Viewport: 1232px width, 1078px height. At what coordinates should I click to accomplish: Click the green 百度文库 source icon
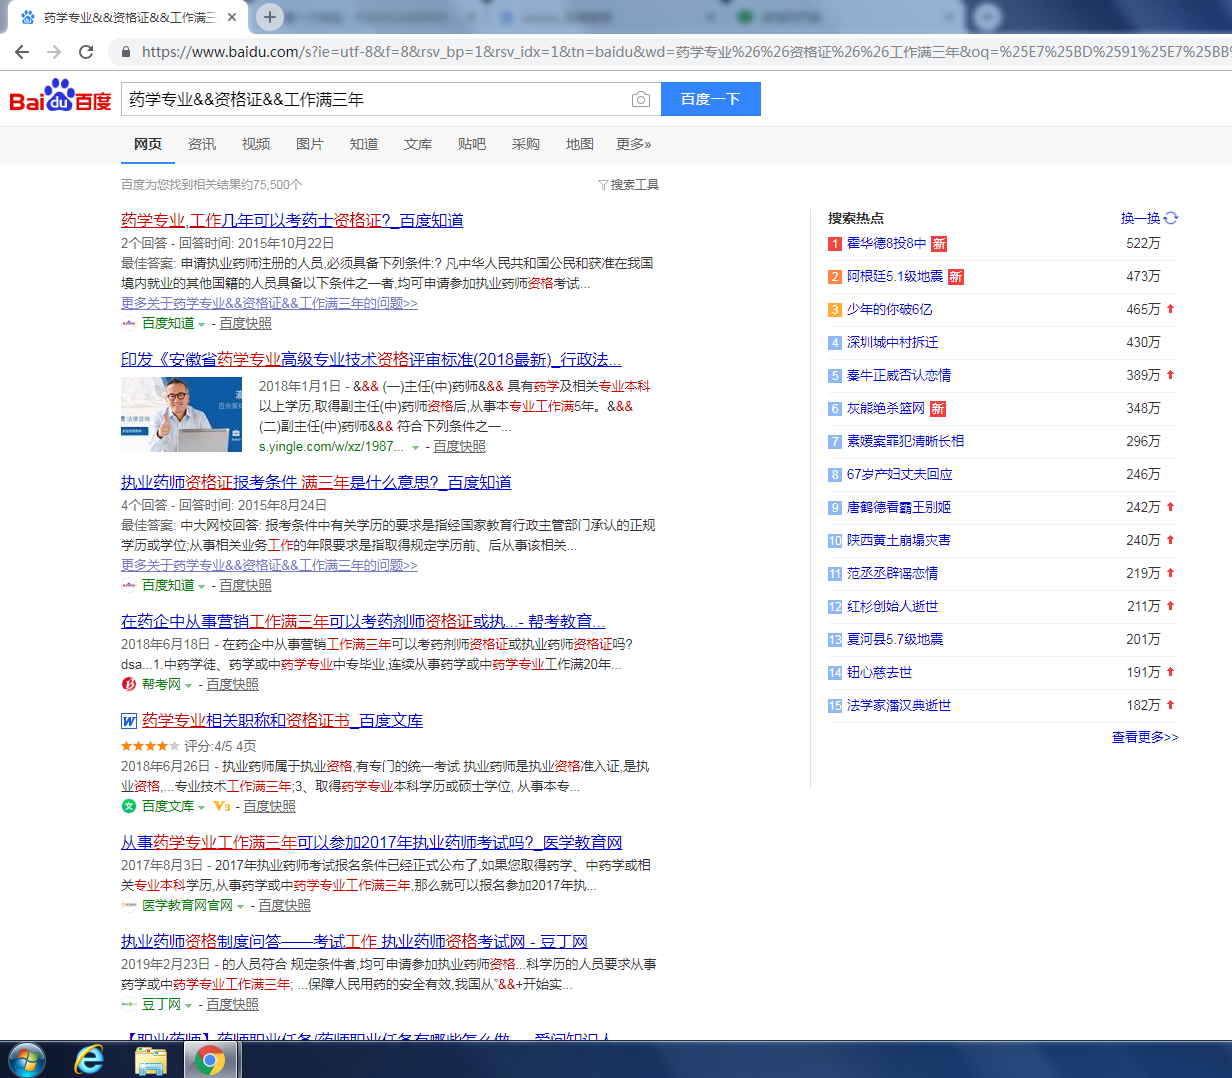[x=129, y=806]
